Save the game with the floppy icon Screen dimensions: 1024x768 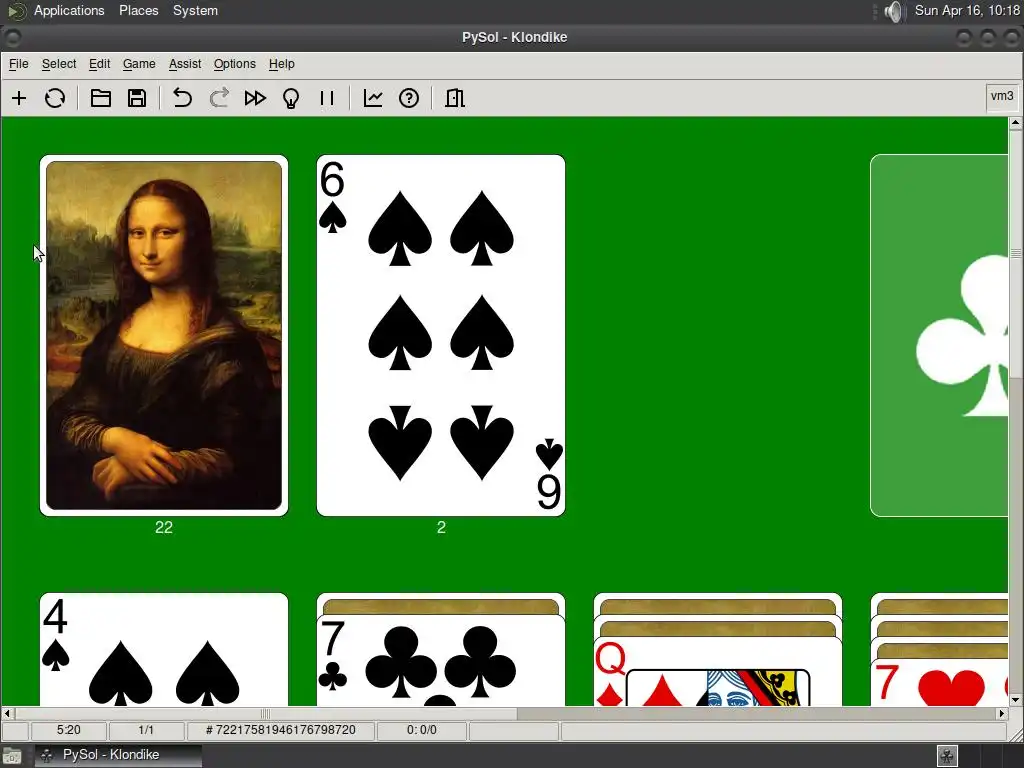(137, 98)
